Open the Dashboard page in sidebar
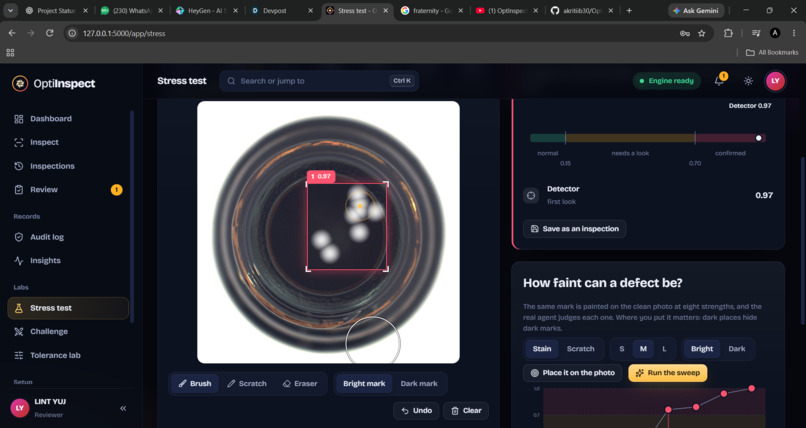Screen dimensions: 806x428 [x=50, y=119]
